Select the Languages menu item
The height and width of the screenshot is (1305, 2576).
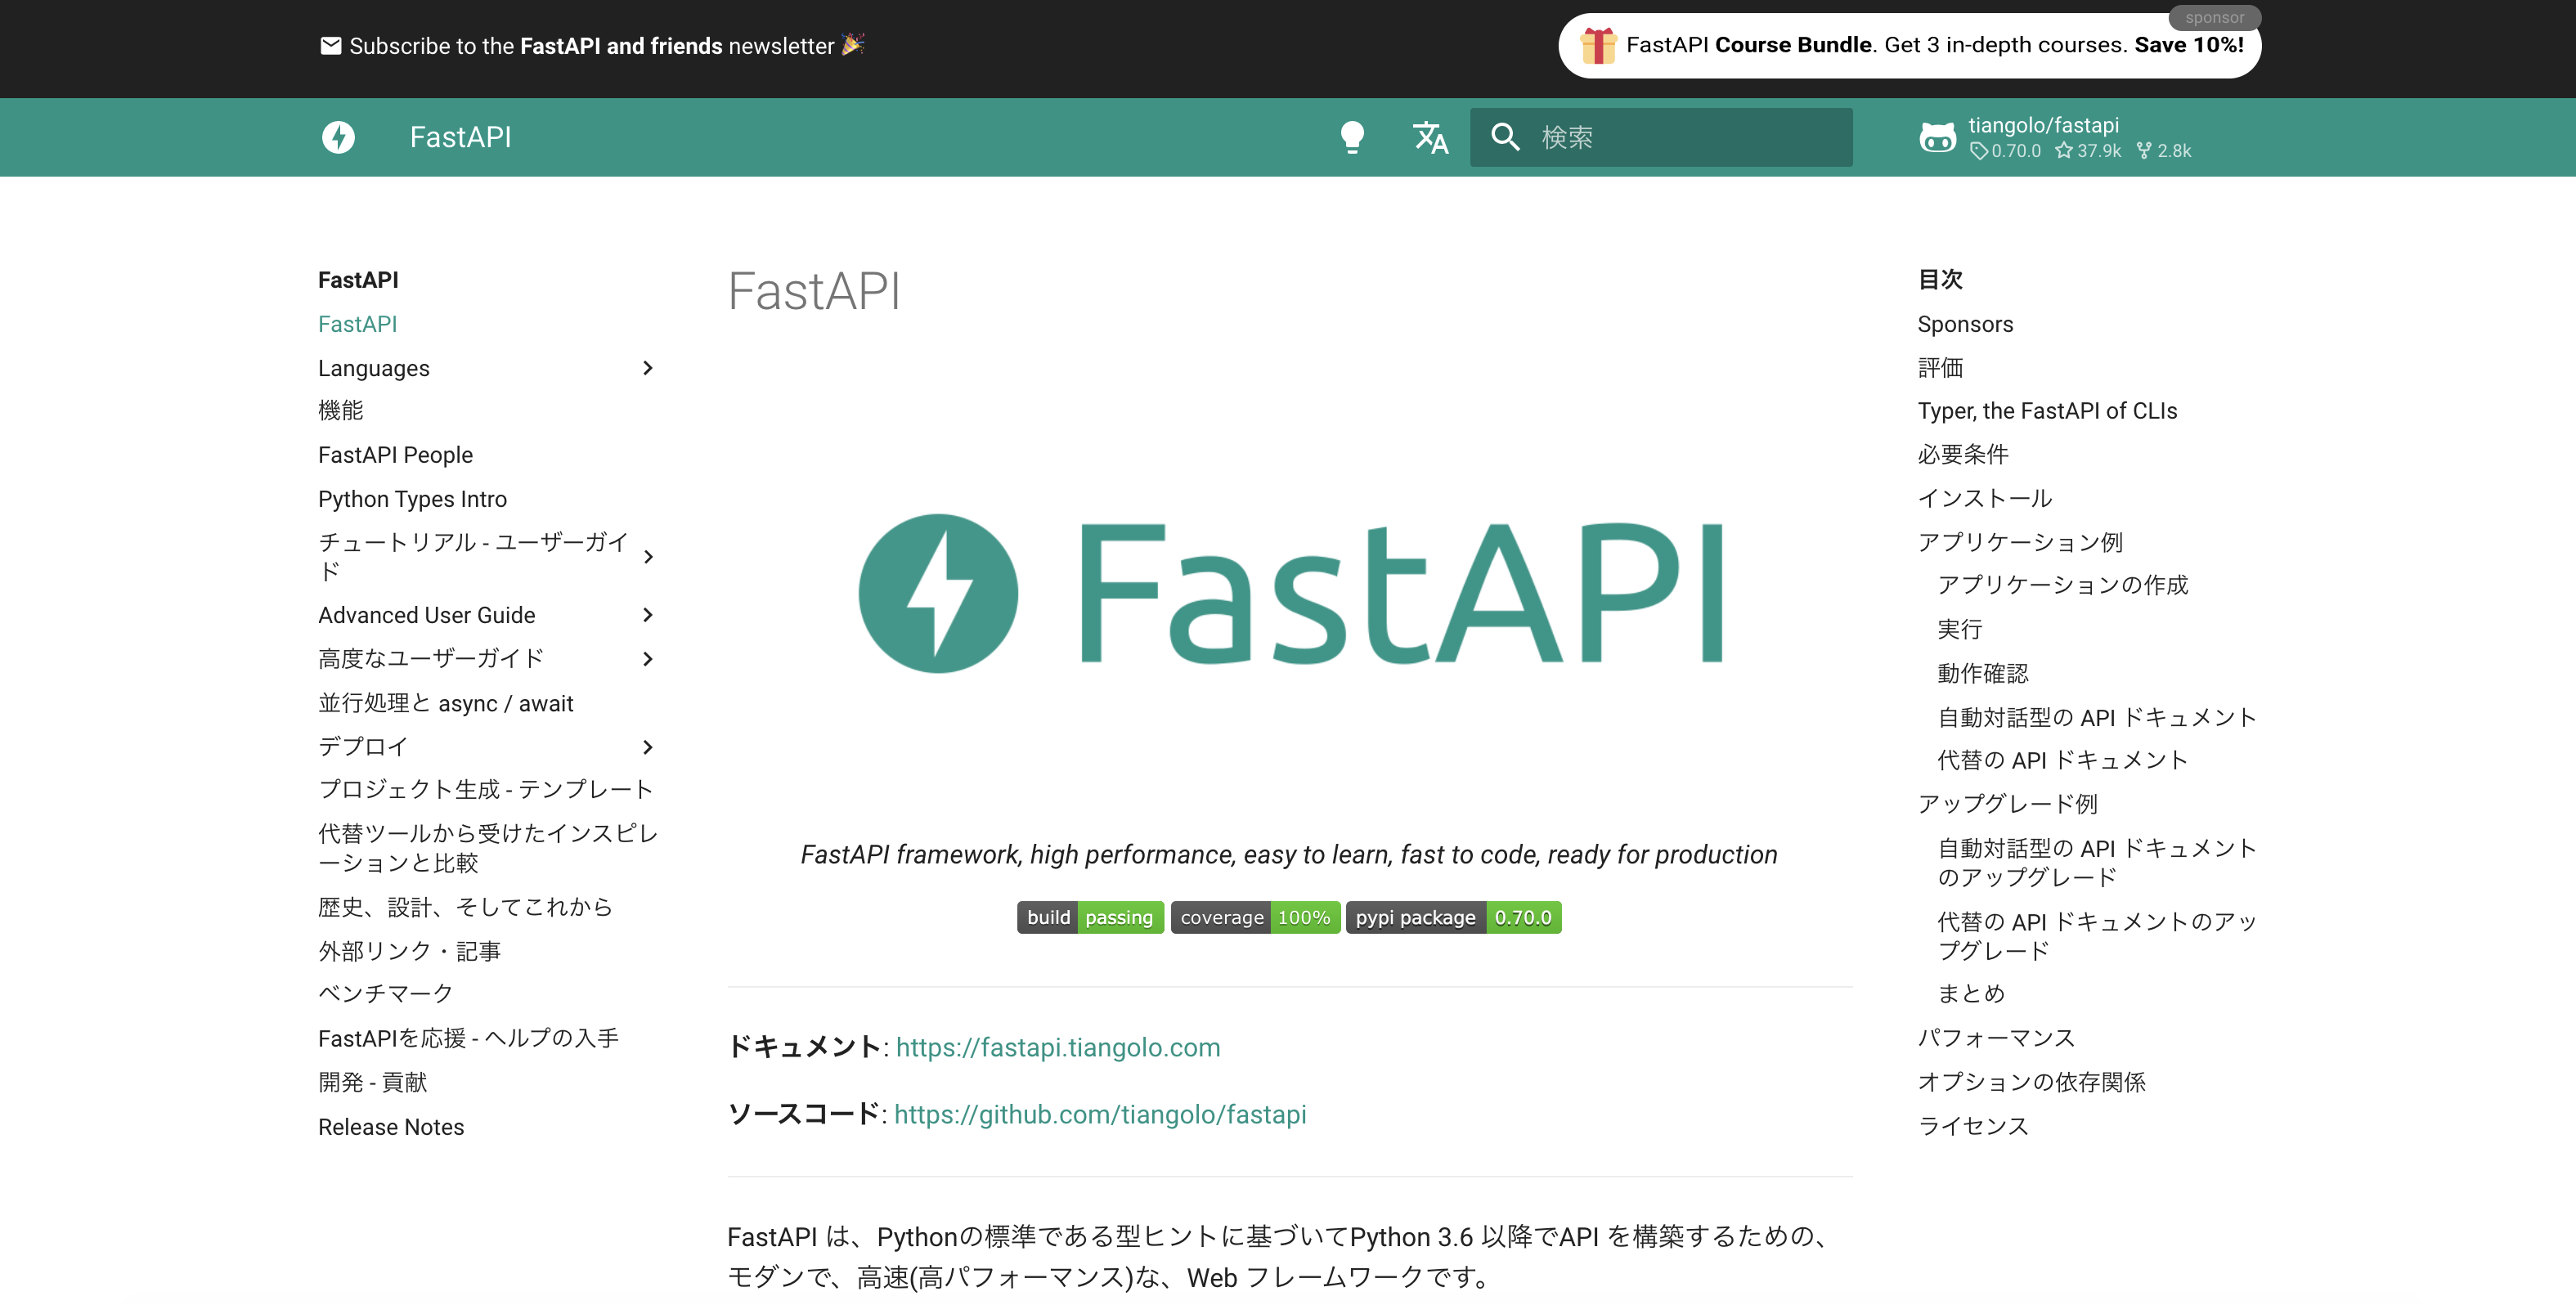(x=375, y=368)
